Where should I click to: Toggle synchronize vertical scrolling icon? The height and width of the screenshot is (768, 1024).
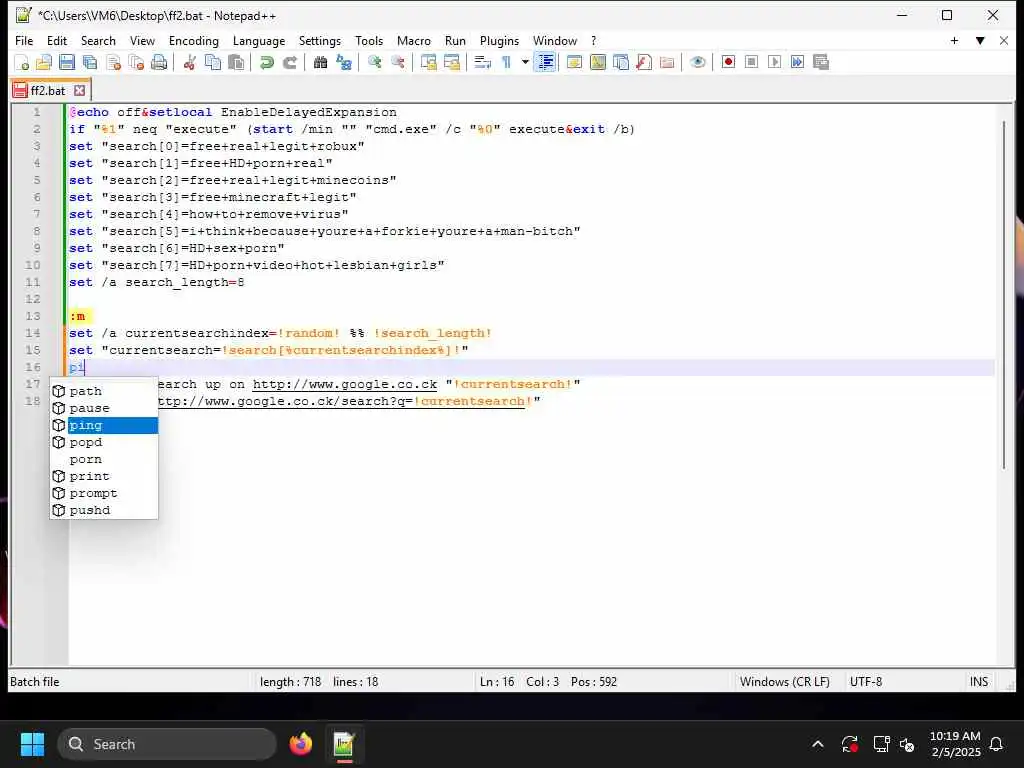(428, 63)
